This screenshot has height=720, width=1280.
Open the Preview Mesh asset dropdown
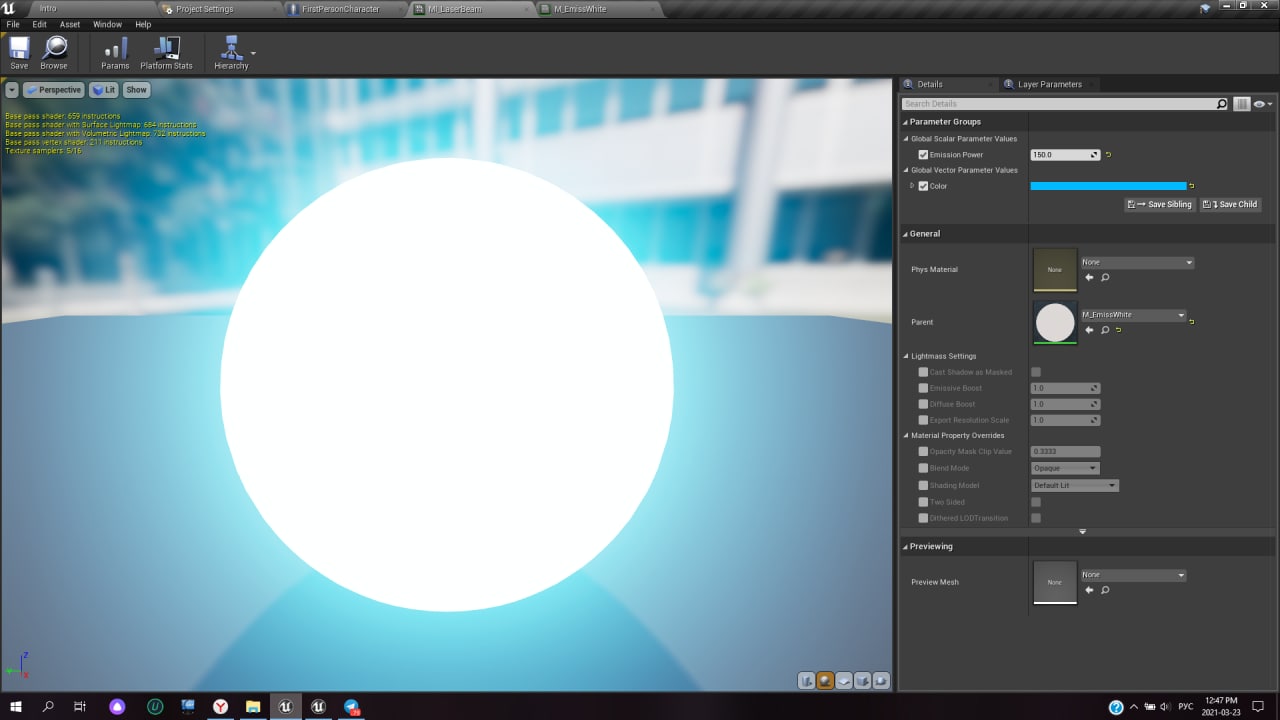coord(1133,575)
